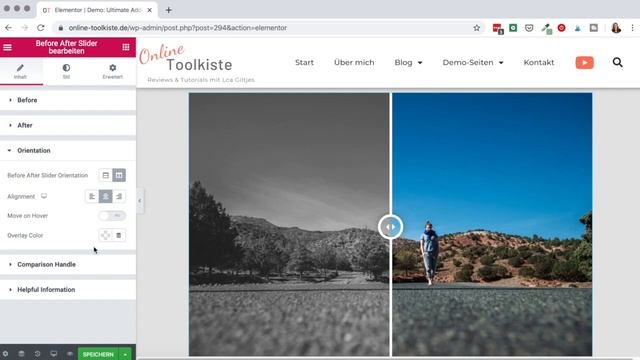Switch to the Stil tab
Image resolution: width=640 pixels, height=360 pixels.
coord(66,71)
